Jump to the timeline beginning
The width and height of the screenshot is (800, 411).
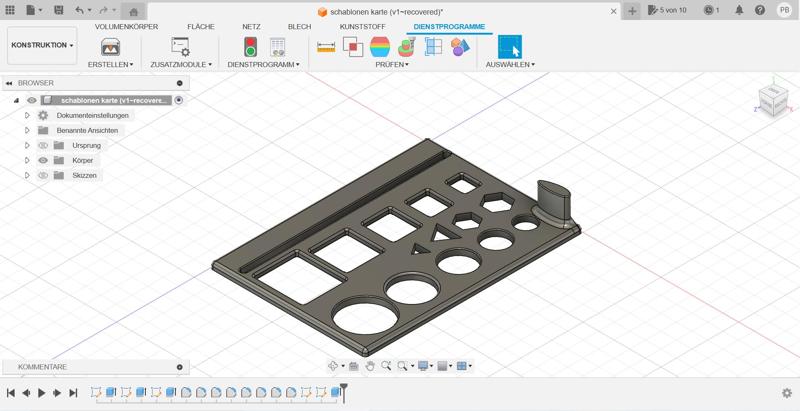coord(10,393)
